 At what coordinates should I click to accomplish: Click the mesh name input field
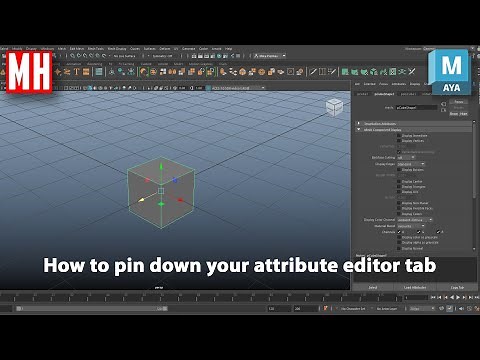pos(416,108)
